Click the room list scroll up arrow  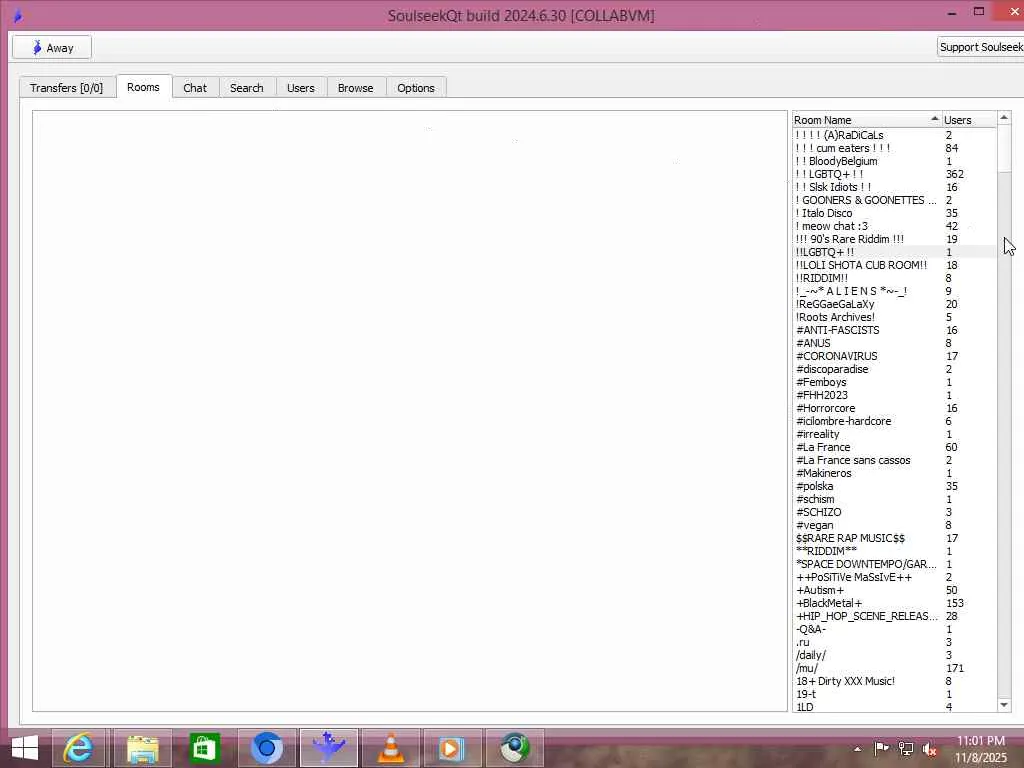pyautogui.click(x=1004, y=118)
